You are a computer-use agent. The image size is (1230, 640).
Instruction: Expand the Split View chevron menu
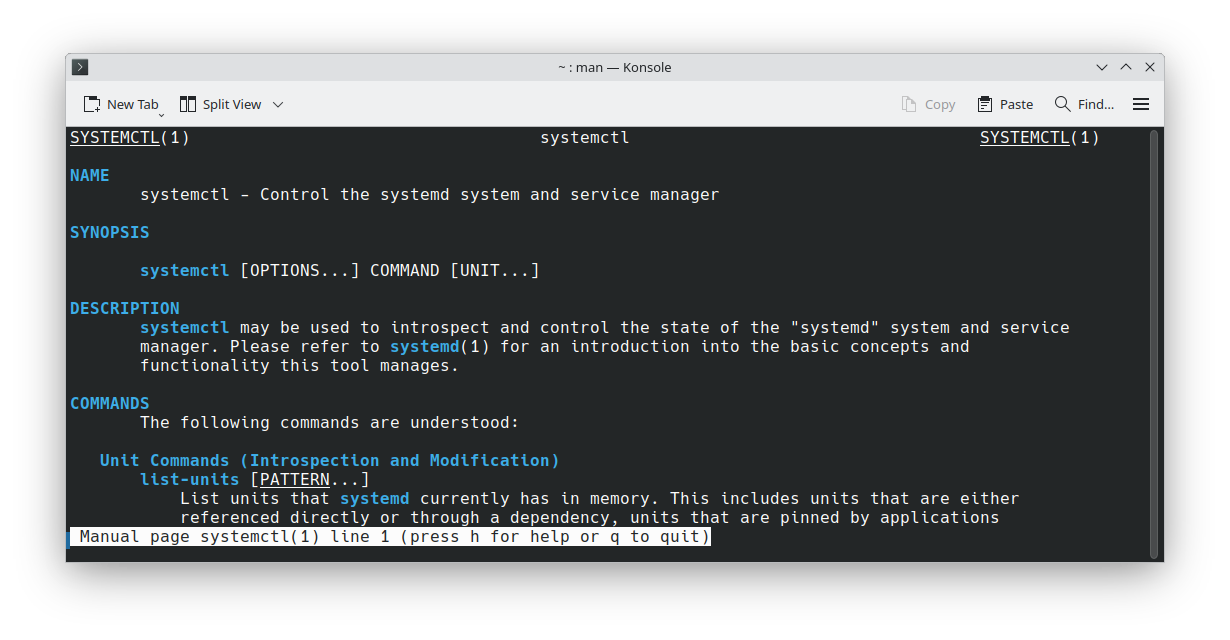pyautogui.click(x=278, y=104)
